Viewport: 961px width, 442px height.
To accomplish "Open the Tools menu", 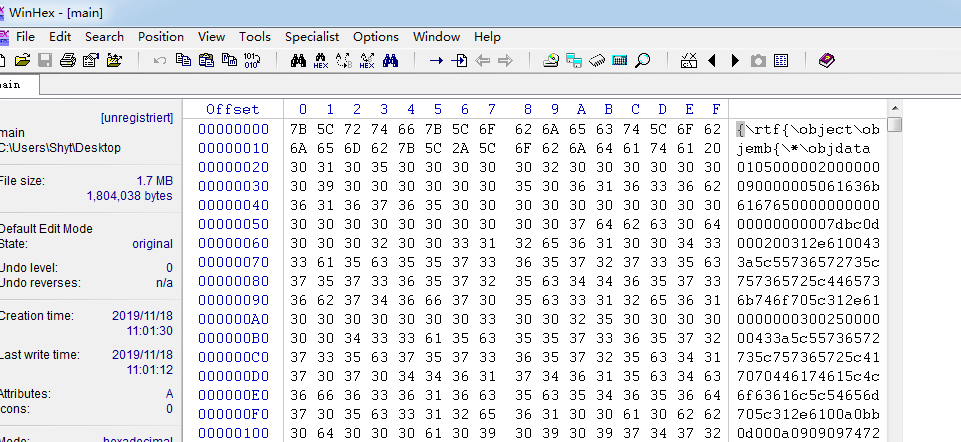I will click(x=254, y=37).
